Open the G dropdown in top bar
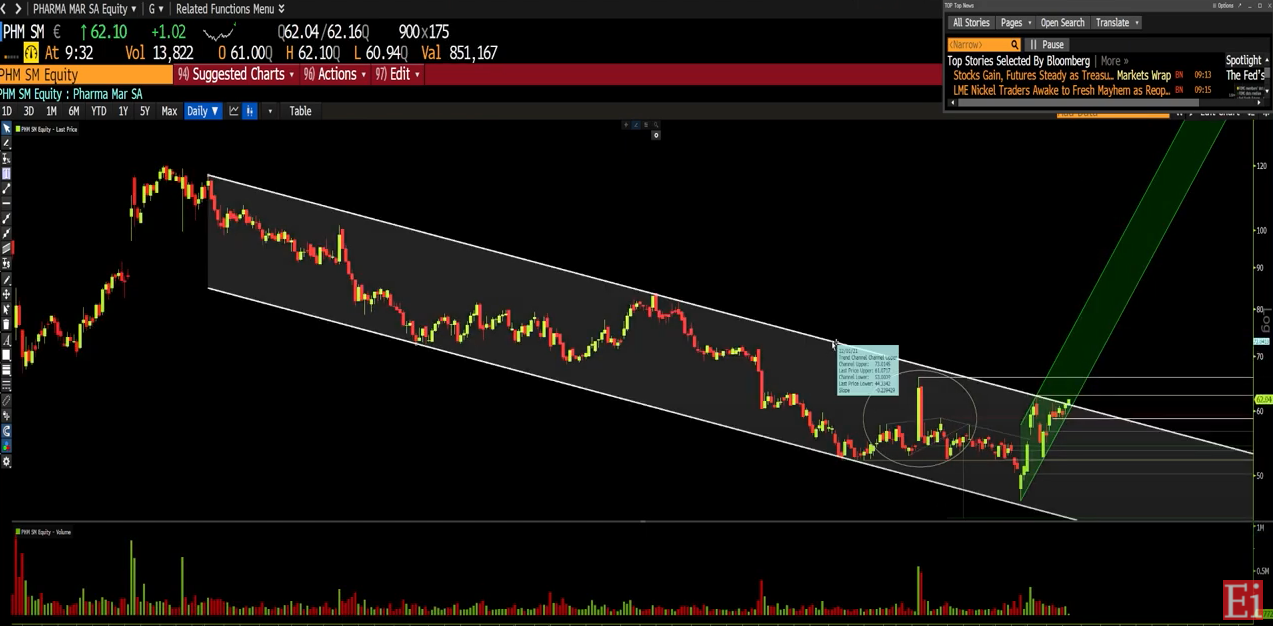 [156, 9]
